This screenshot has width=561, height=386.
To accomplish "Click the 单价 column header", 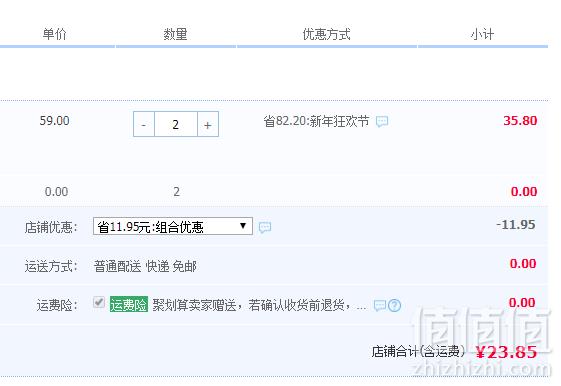I will coord(54,34).
